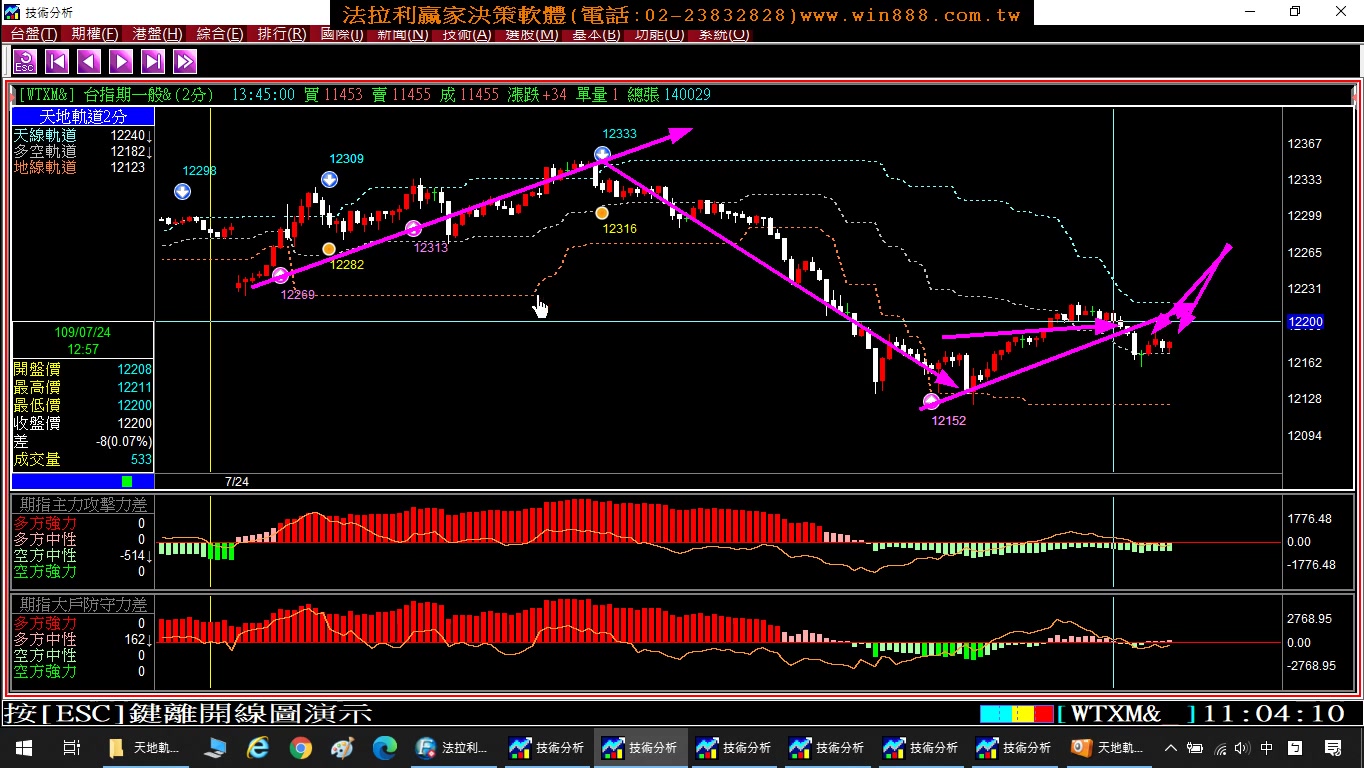
Task: Jump to first bar with skip-back icon
Action: 57,62
